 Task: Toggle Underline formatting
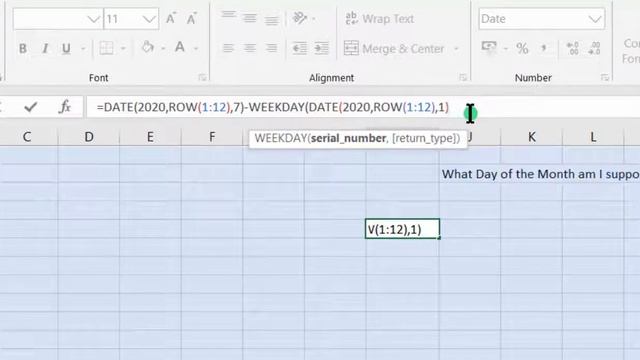pos(66,49)
